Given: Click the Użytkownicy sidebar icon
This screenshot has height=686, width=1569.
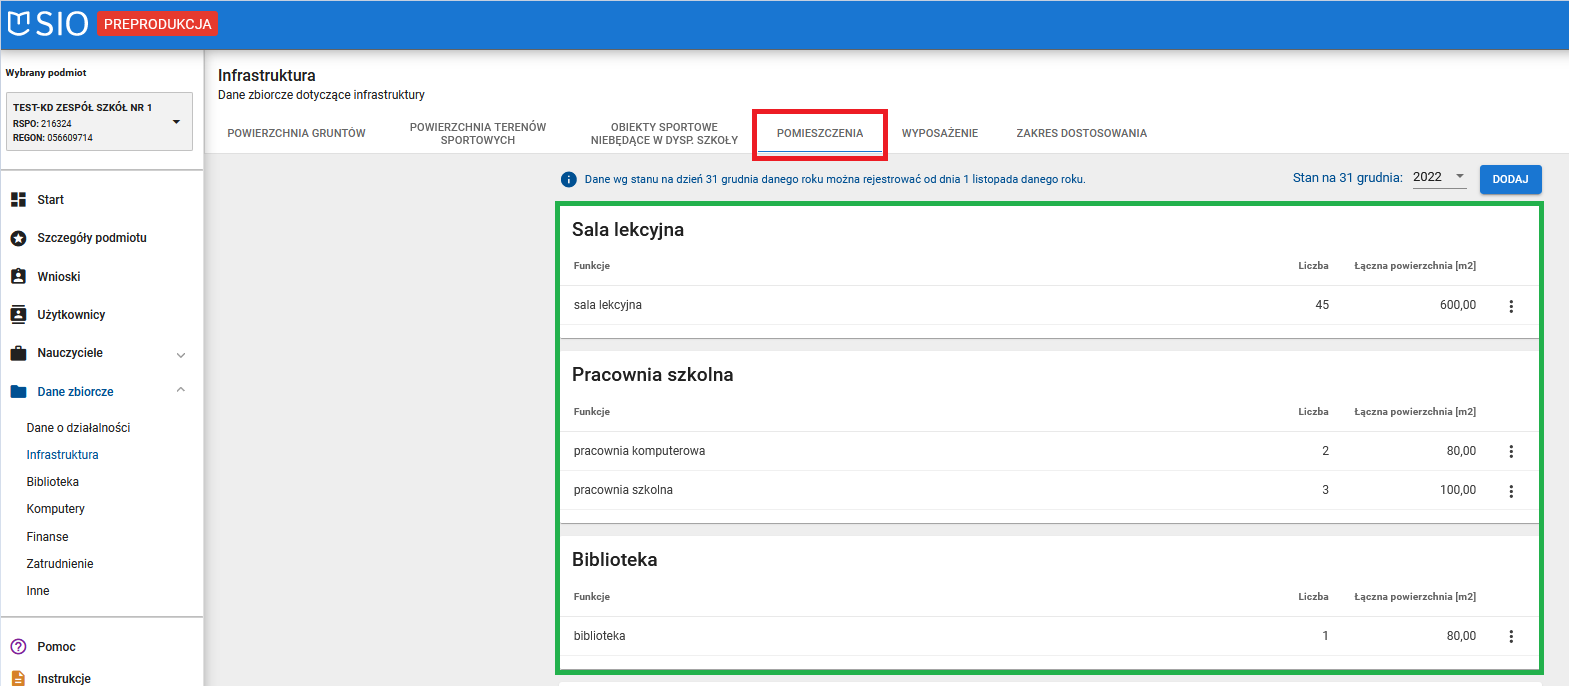Looking at the screenshot, I should [x=18, y=315].
